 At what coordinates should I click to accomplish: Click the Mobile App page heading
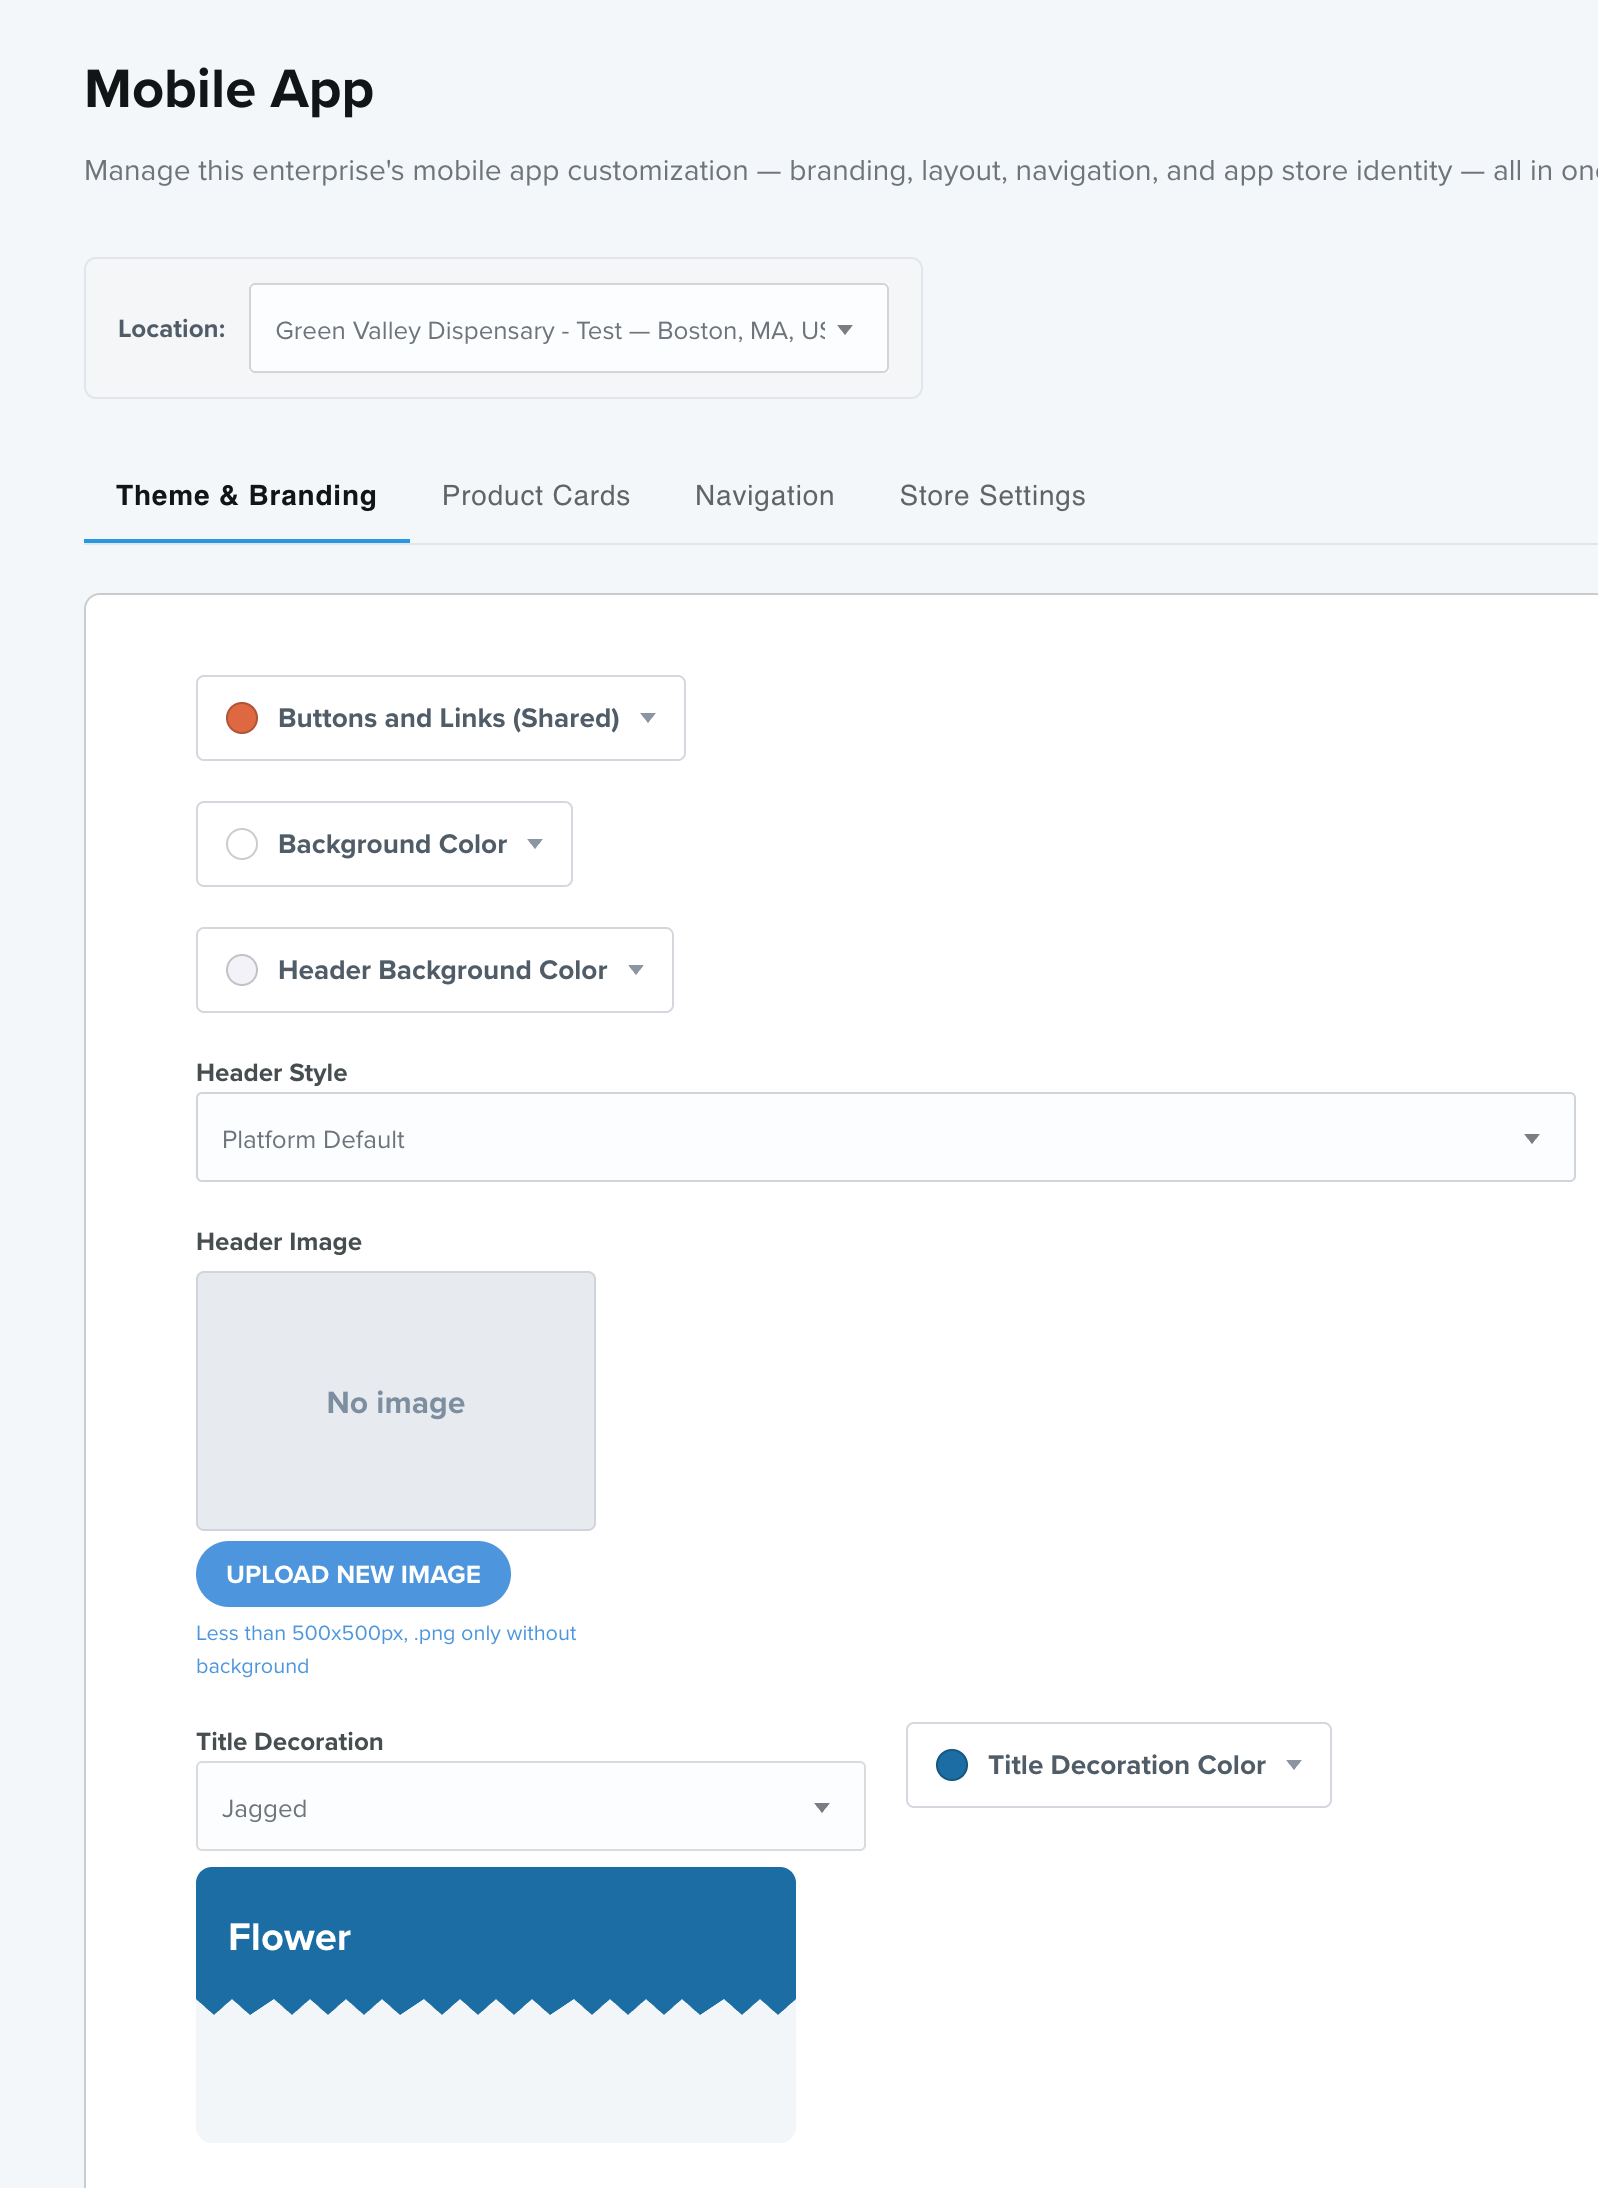tap(229, 90)
